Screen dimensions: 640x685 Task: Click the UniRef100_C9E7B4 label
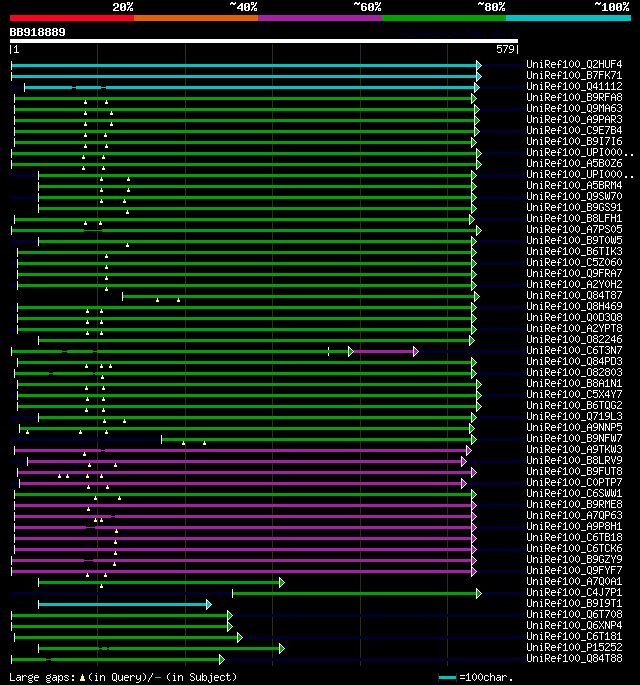574,130
